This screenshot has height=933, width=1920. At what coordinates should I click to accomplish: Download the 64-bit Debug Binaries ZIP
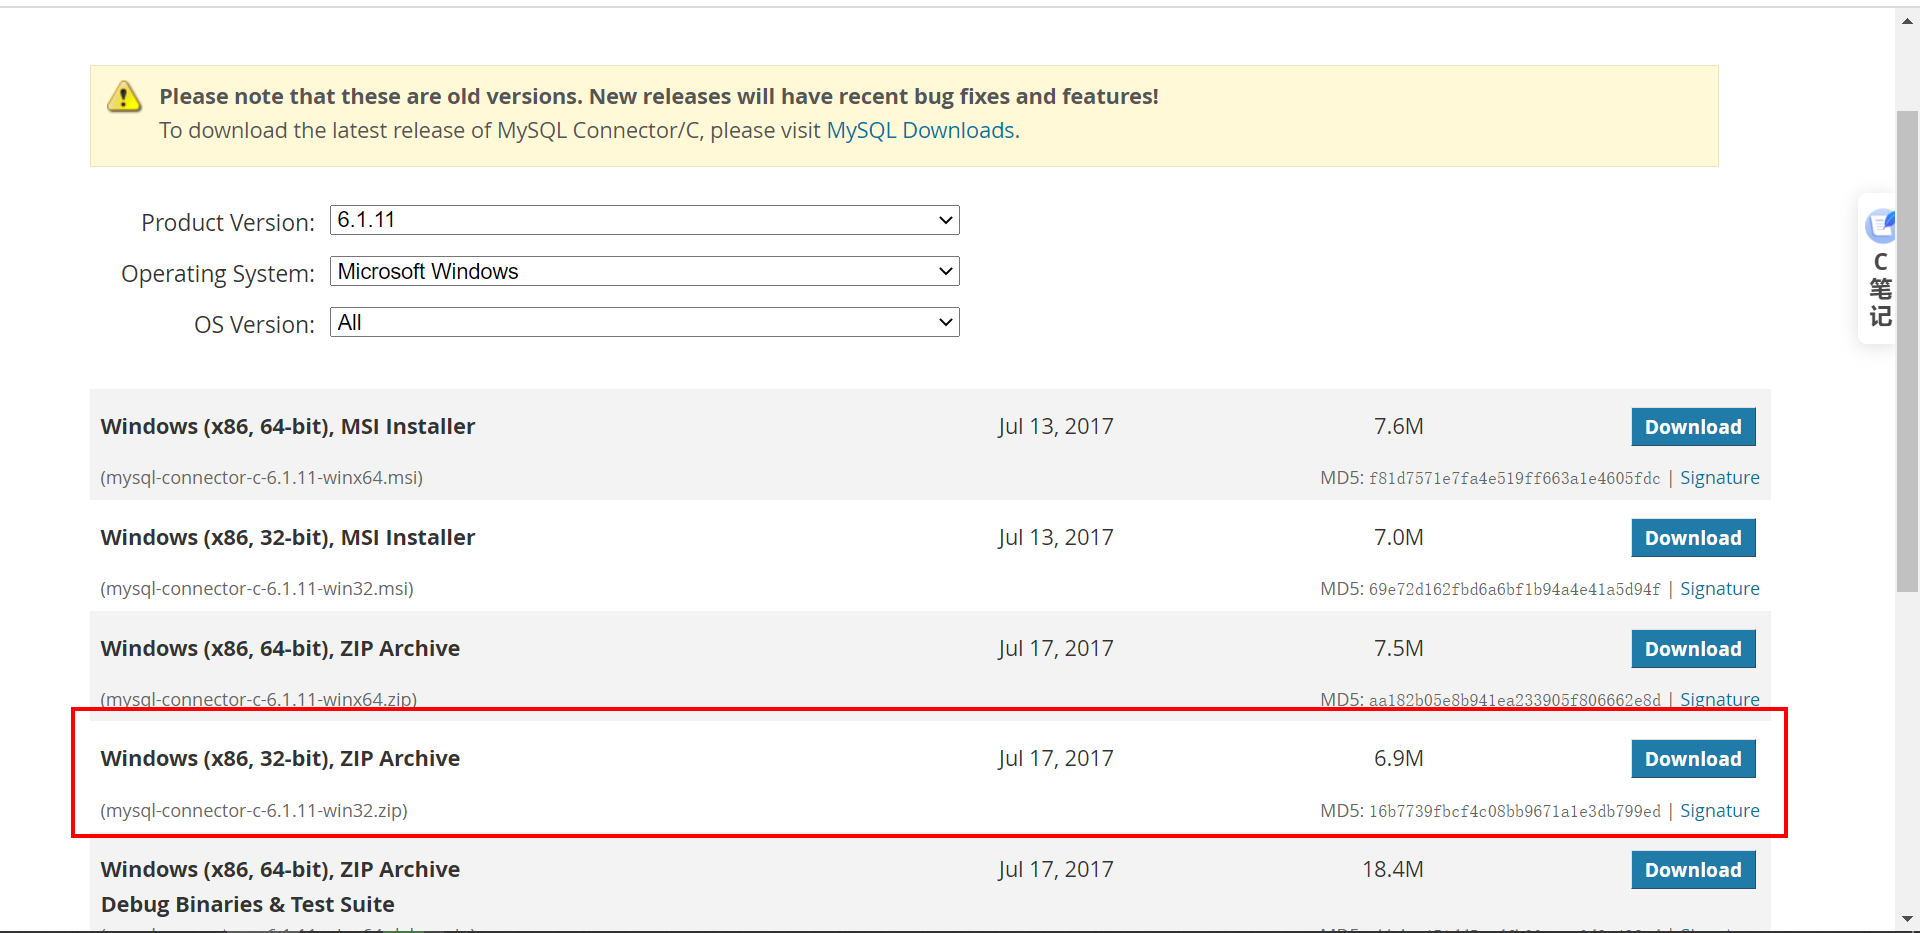tap(1692, 870)
